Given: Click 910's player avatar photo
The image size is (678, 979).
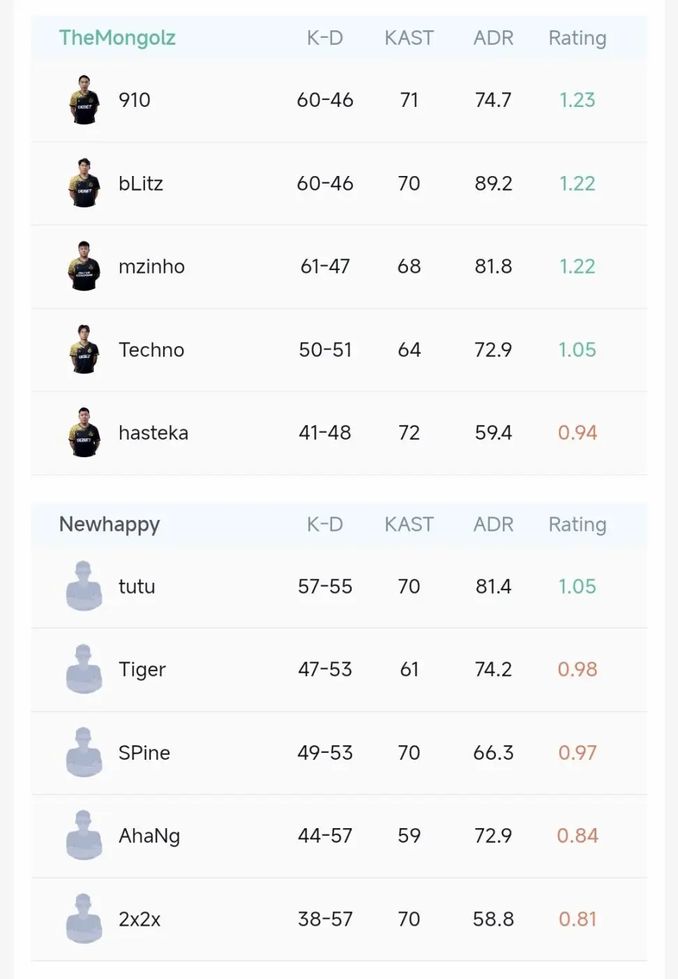Looking at the screenshot, I should pos(85,100).
